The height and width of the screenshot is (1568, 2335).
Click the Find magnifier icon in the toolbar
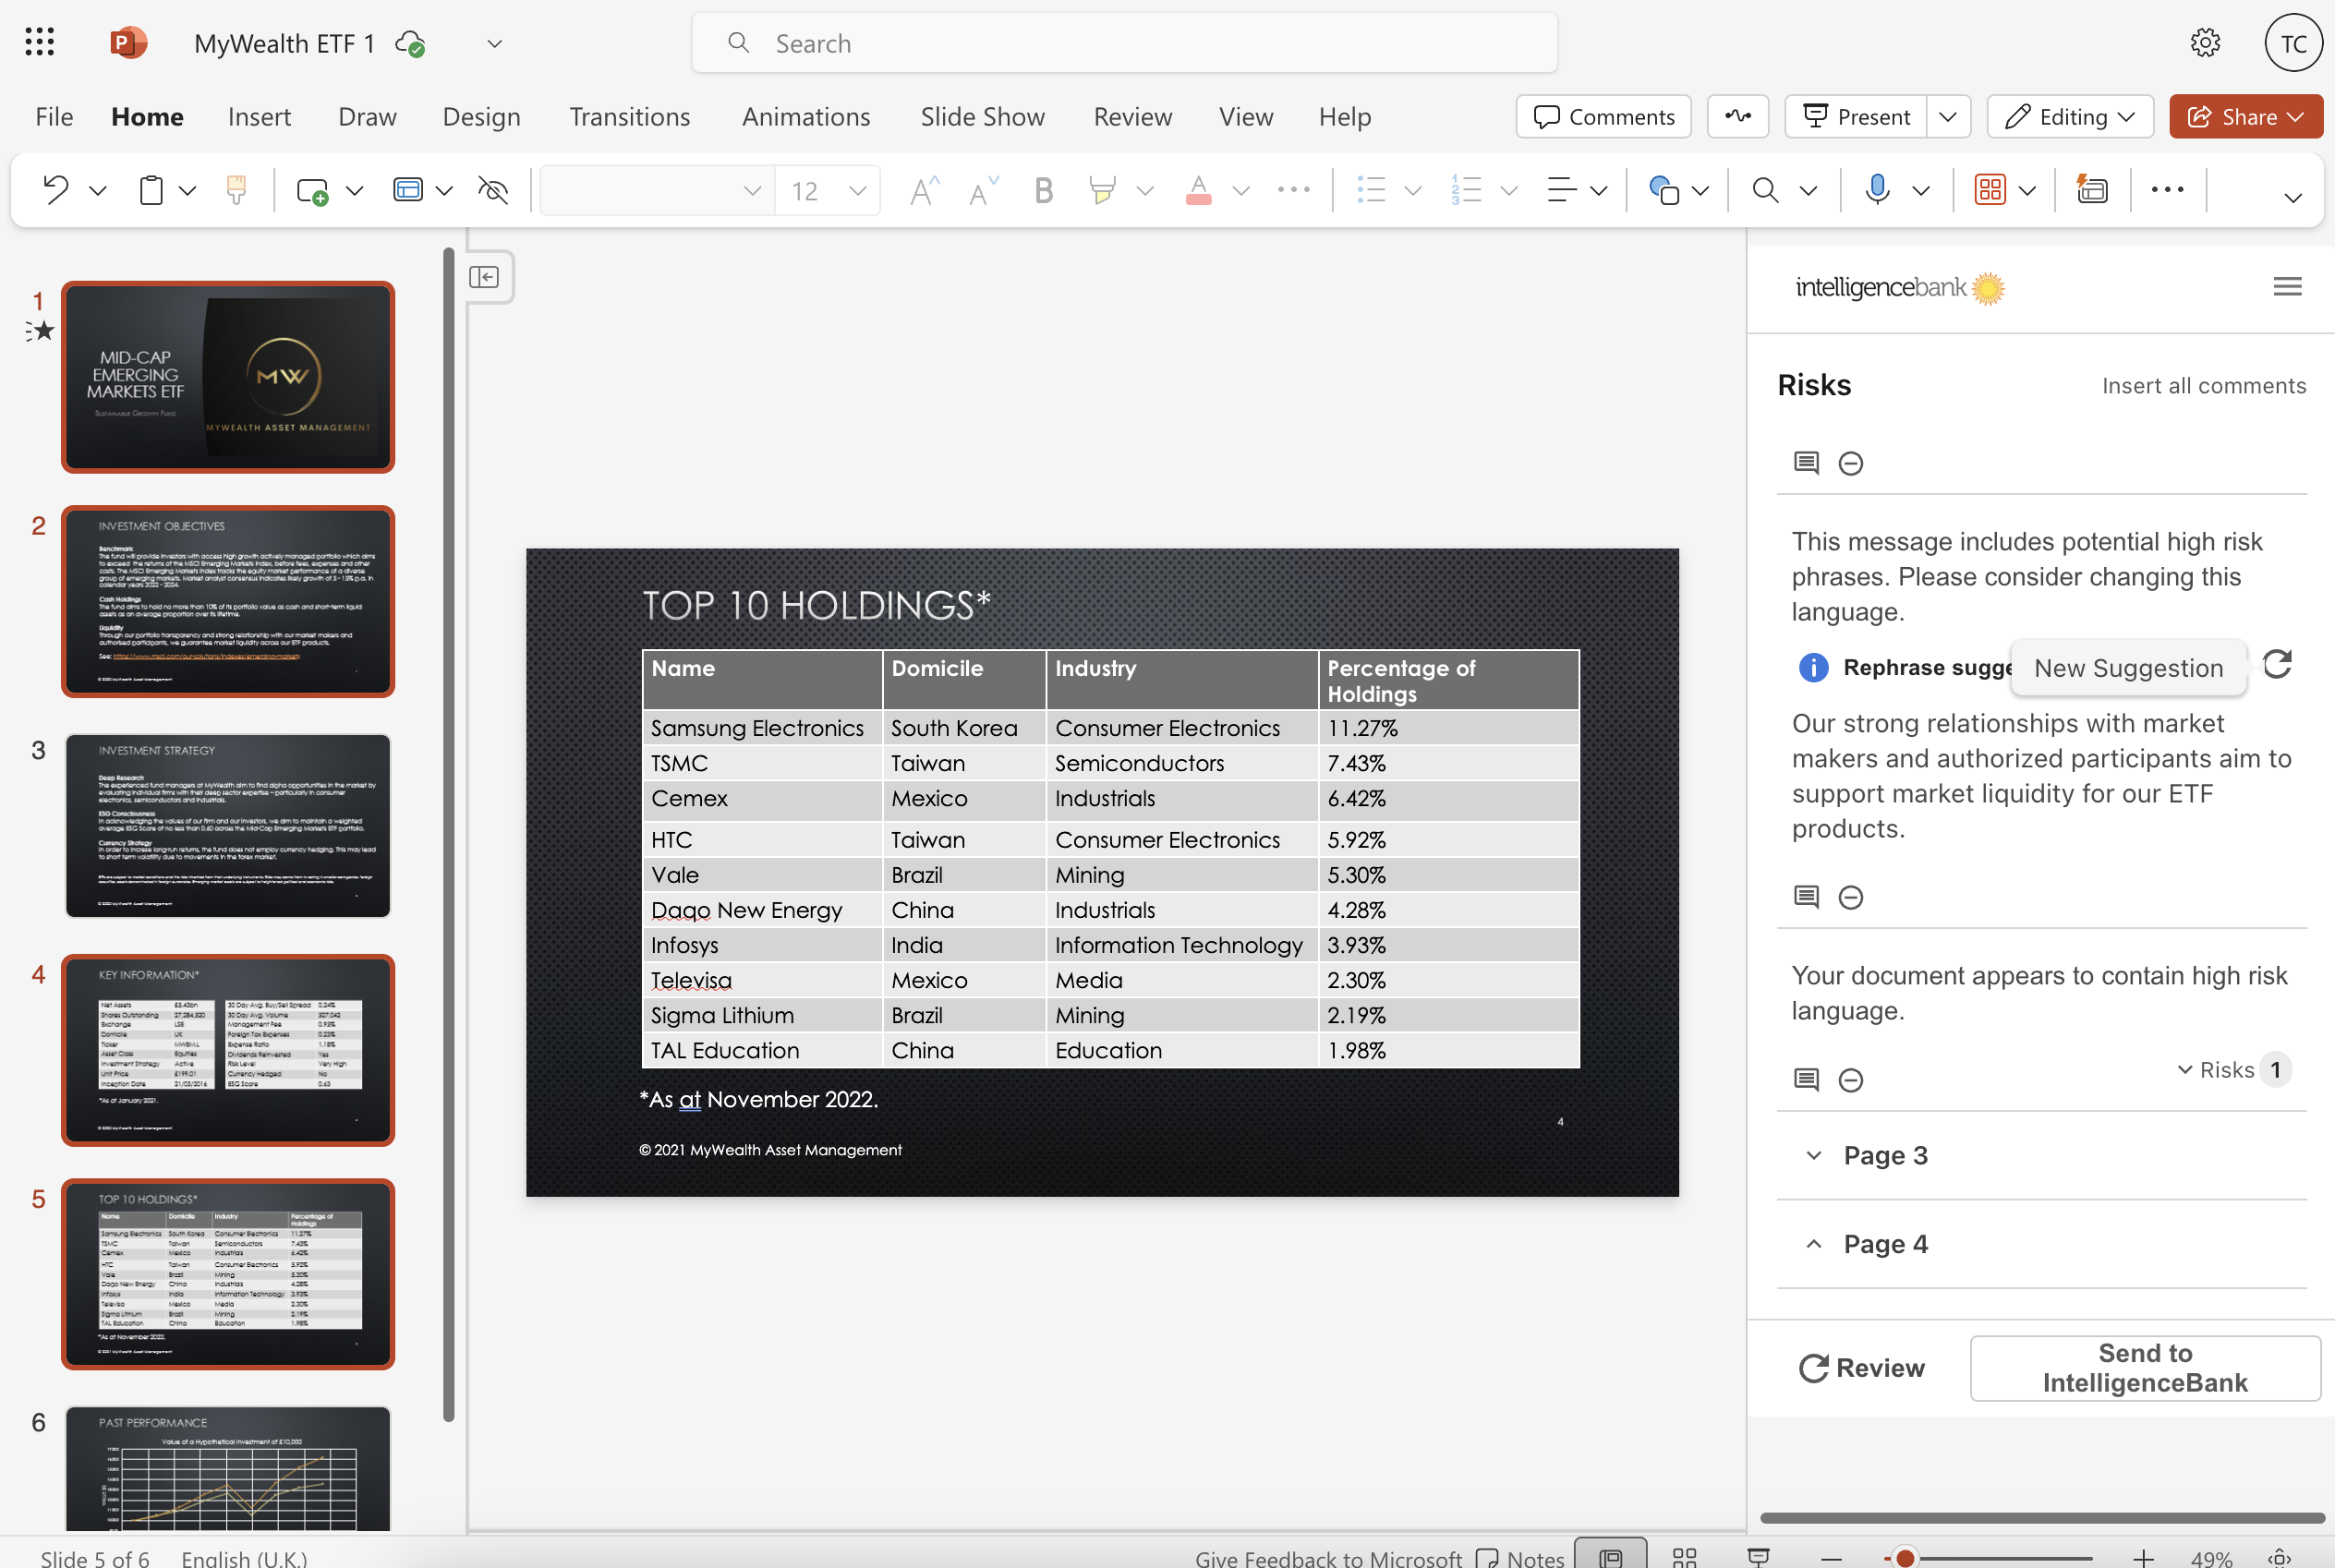[x=1765, y=190]
